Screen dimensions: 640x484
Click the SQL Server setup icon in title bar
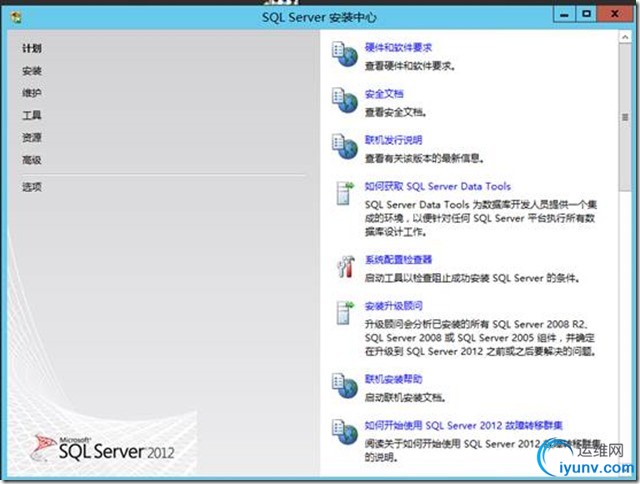[16, 18]
